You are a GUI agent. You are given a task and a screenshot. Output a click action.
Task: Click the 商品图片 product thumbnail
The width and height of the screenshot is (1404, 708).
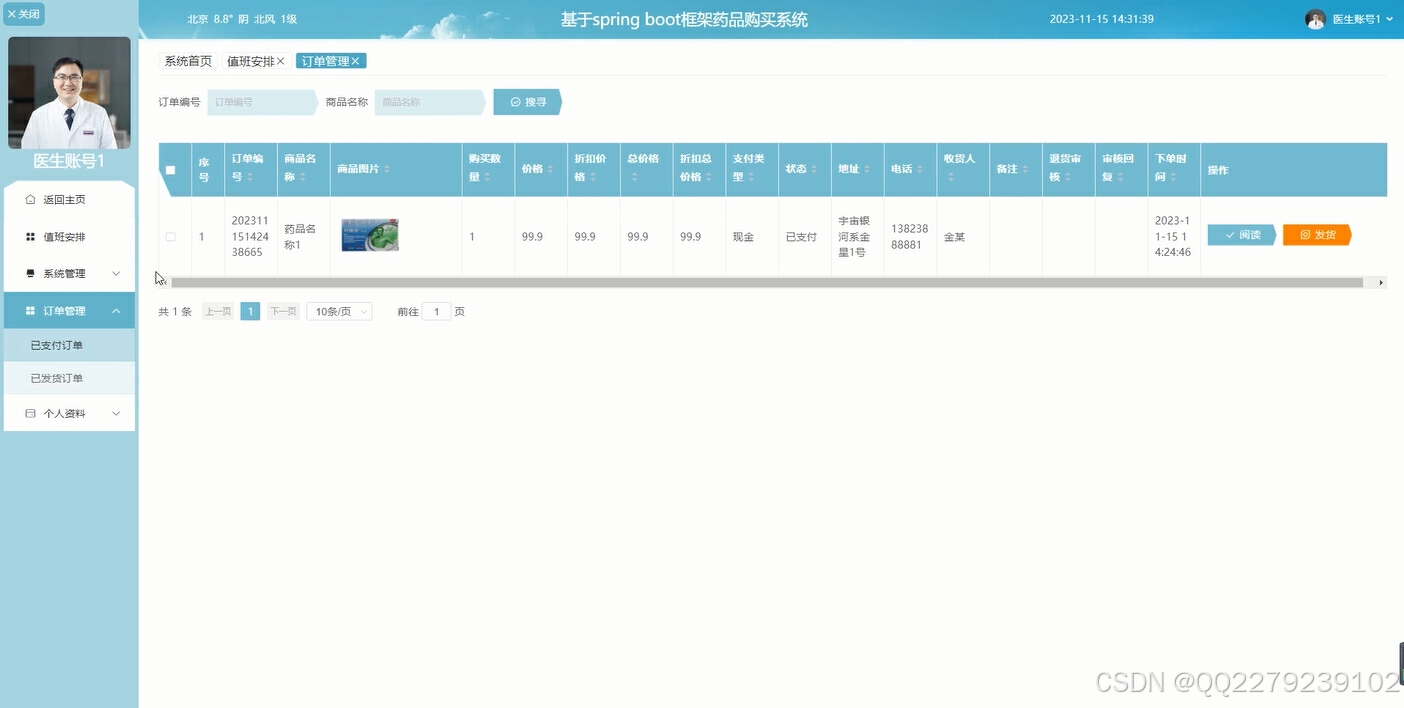(x=369, y=234)
